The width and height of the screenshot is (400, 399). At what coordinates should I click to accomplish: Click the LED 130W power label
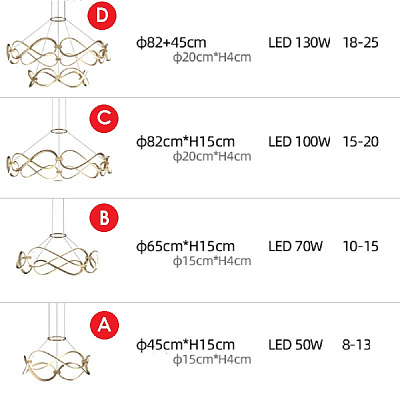(299, 43)
